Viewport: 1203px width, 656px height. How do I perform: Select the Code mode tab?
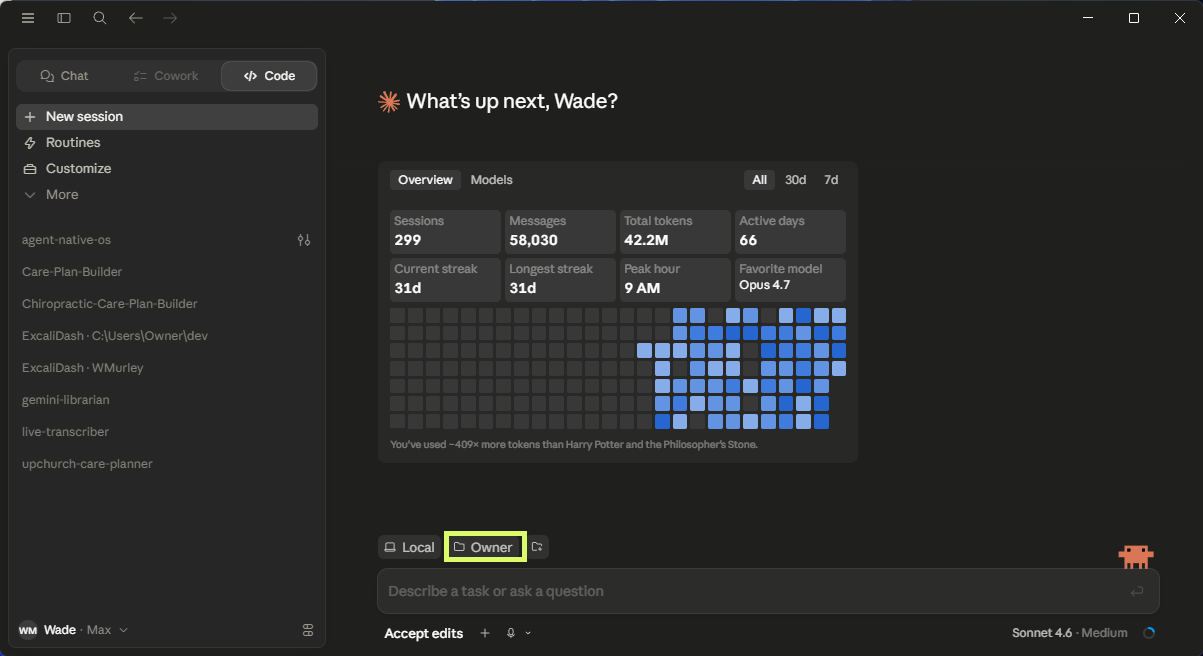pyautogui.click(x=269, y=76)
